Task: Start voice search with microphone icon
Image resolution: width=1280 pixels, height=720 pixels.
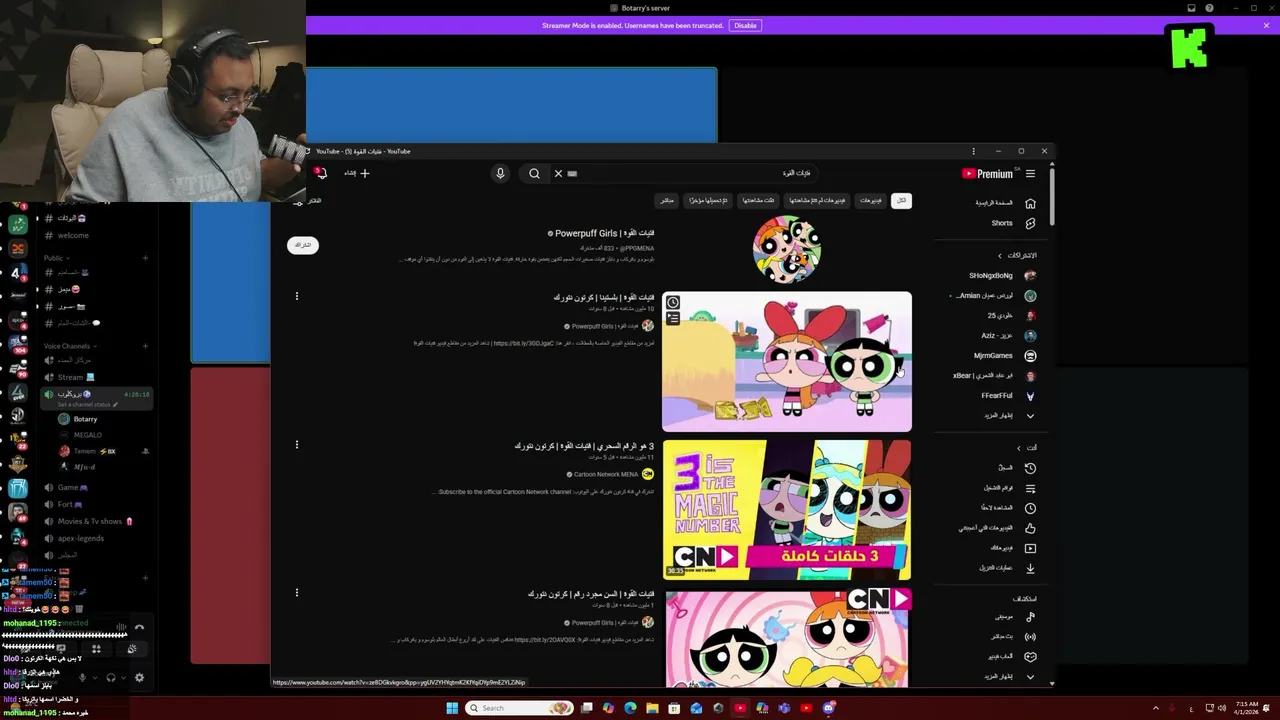Action: pyautogui.click(x=500, y=173)
